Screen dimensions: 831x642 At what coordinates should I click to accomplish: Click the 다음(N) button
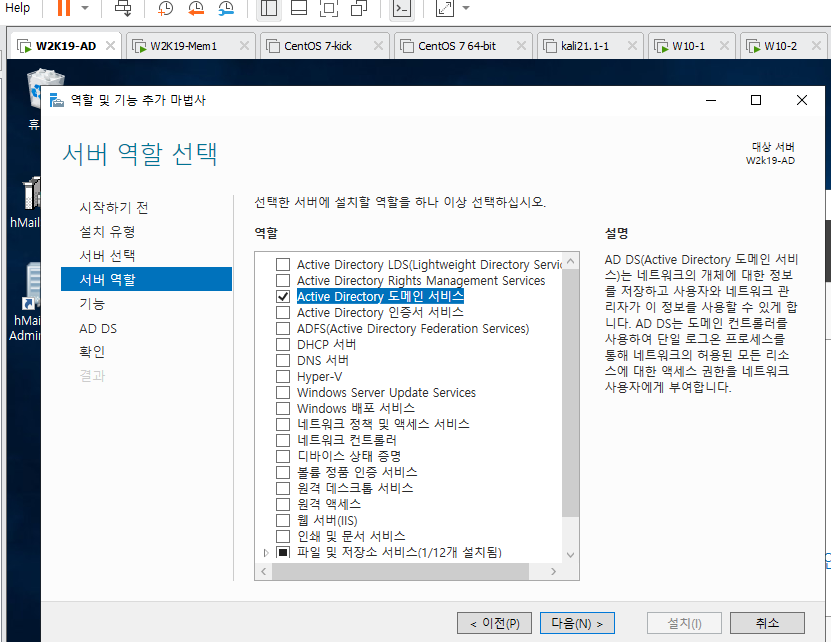click(577, 623)
